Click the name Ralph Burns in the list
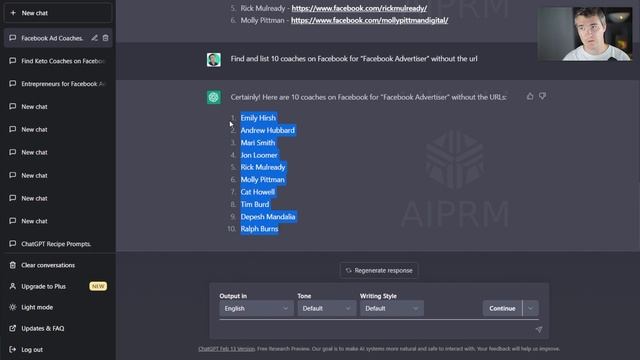This screenshot has width=640, height=360. click(259, 229)
